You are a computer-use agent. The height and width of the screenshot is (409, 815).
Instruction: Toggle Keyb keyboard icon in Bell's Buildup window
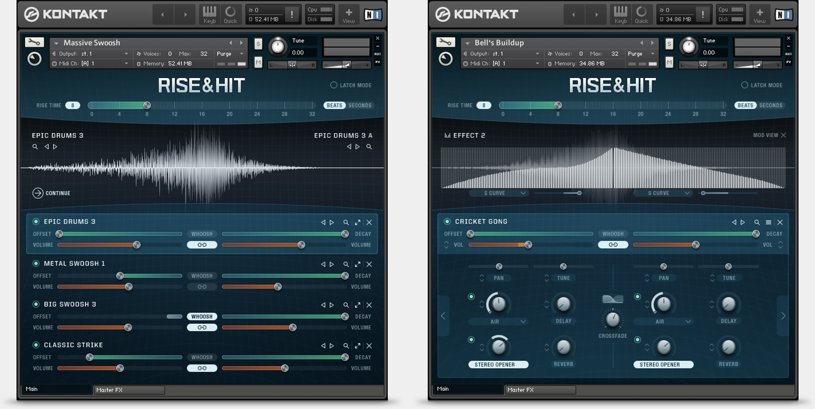tap(621, 14)
